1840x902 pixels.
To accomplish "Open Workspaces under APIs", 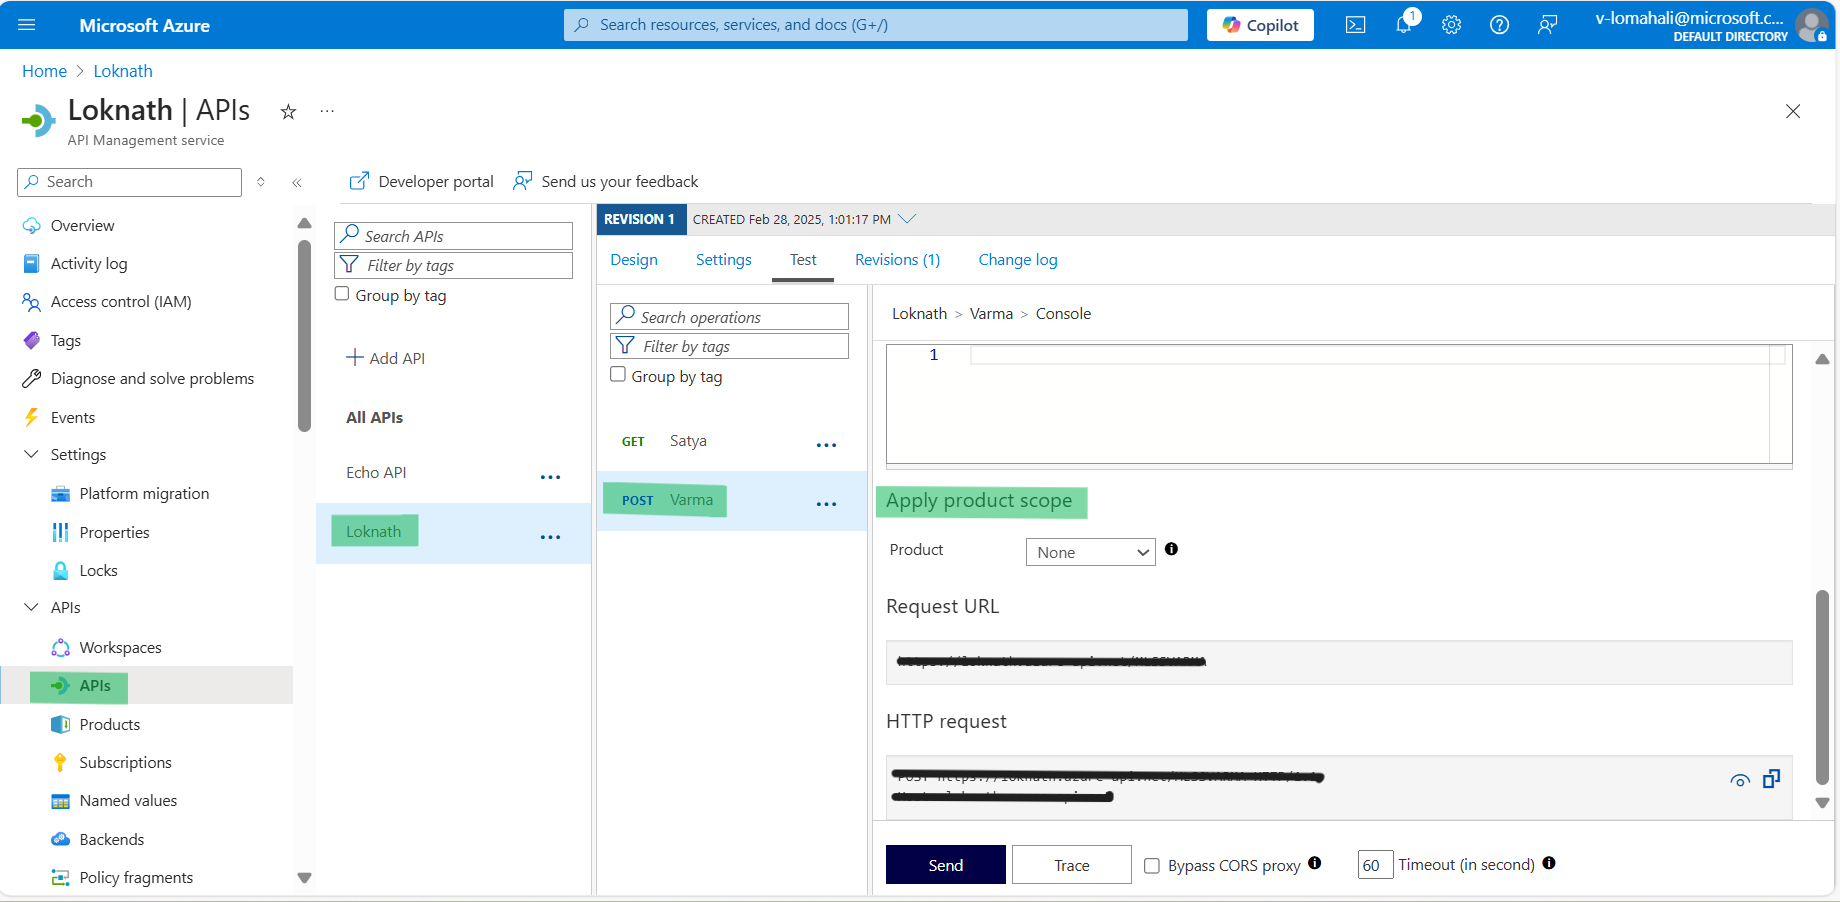I will point(120,648).
